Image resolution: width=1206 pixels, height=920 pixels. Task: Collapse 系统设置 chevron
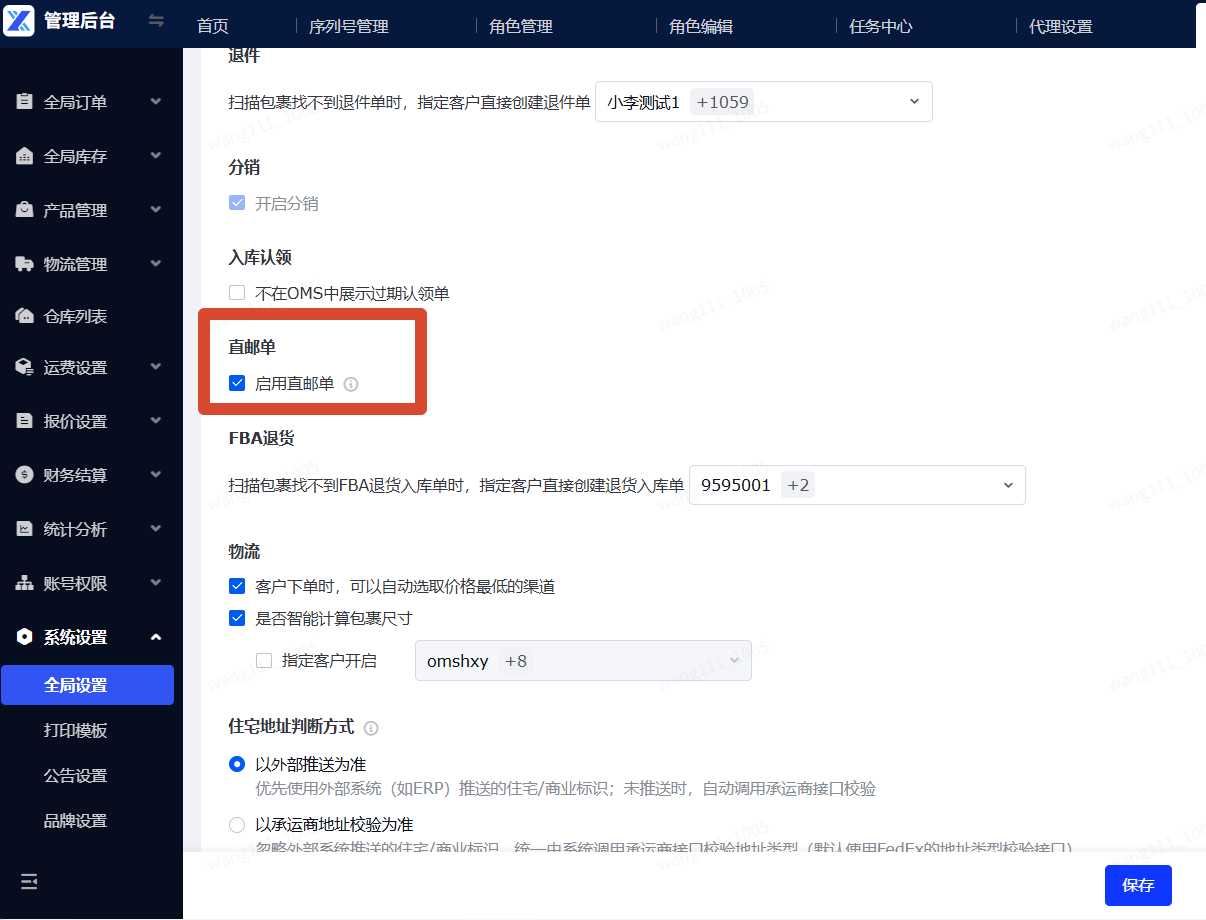pos(155,637)
